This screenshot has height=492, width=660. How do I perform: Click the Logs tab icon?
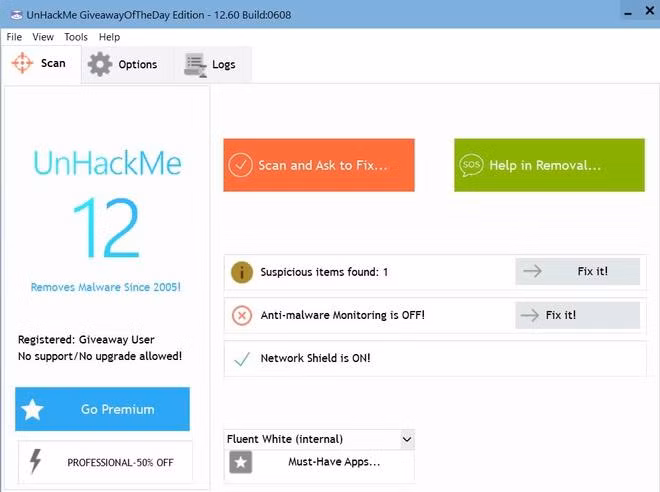click(x=194, y=64)
